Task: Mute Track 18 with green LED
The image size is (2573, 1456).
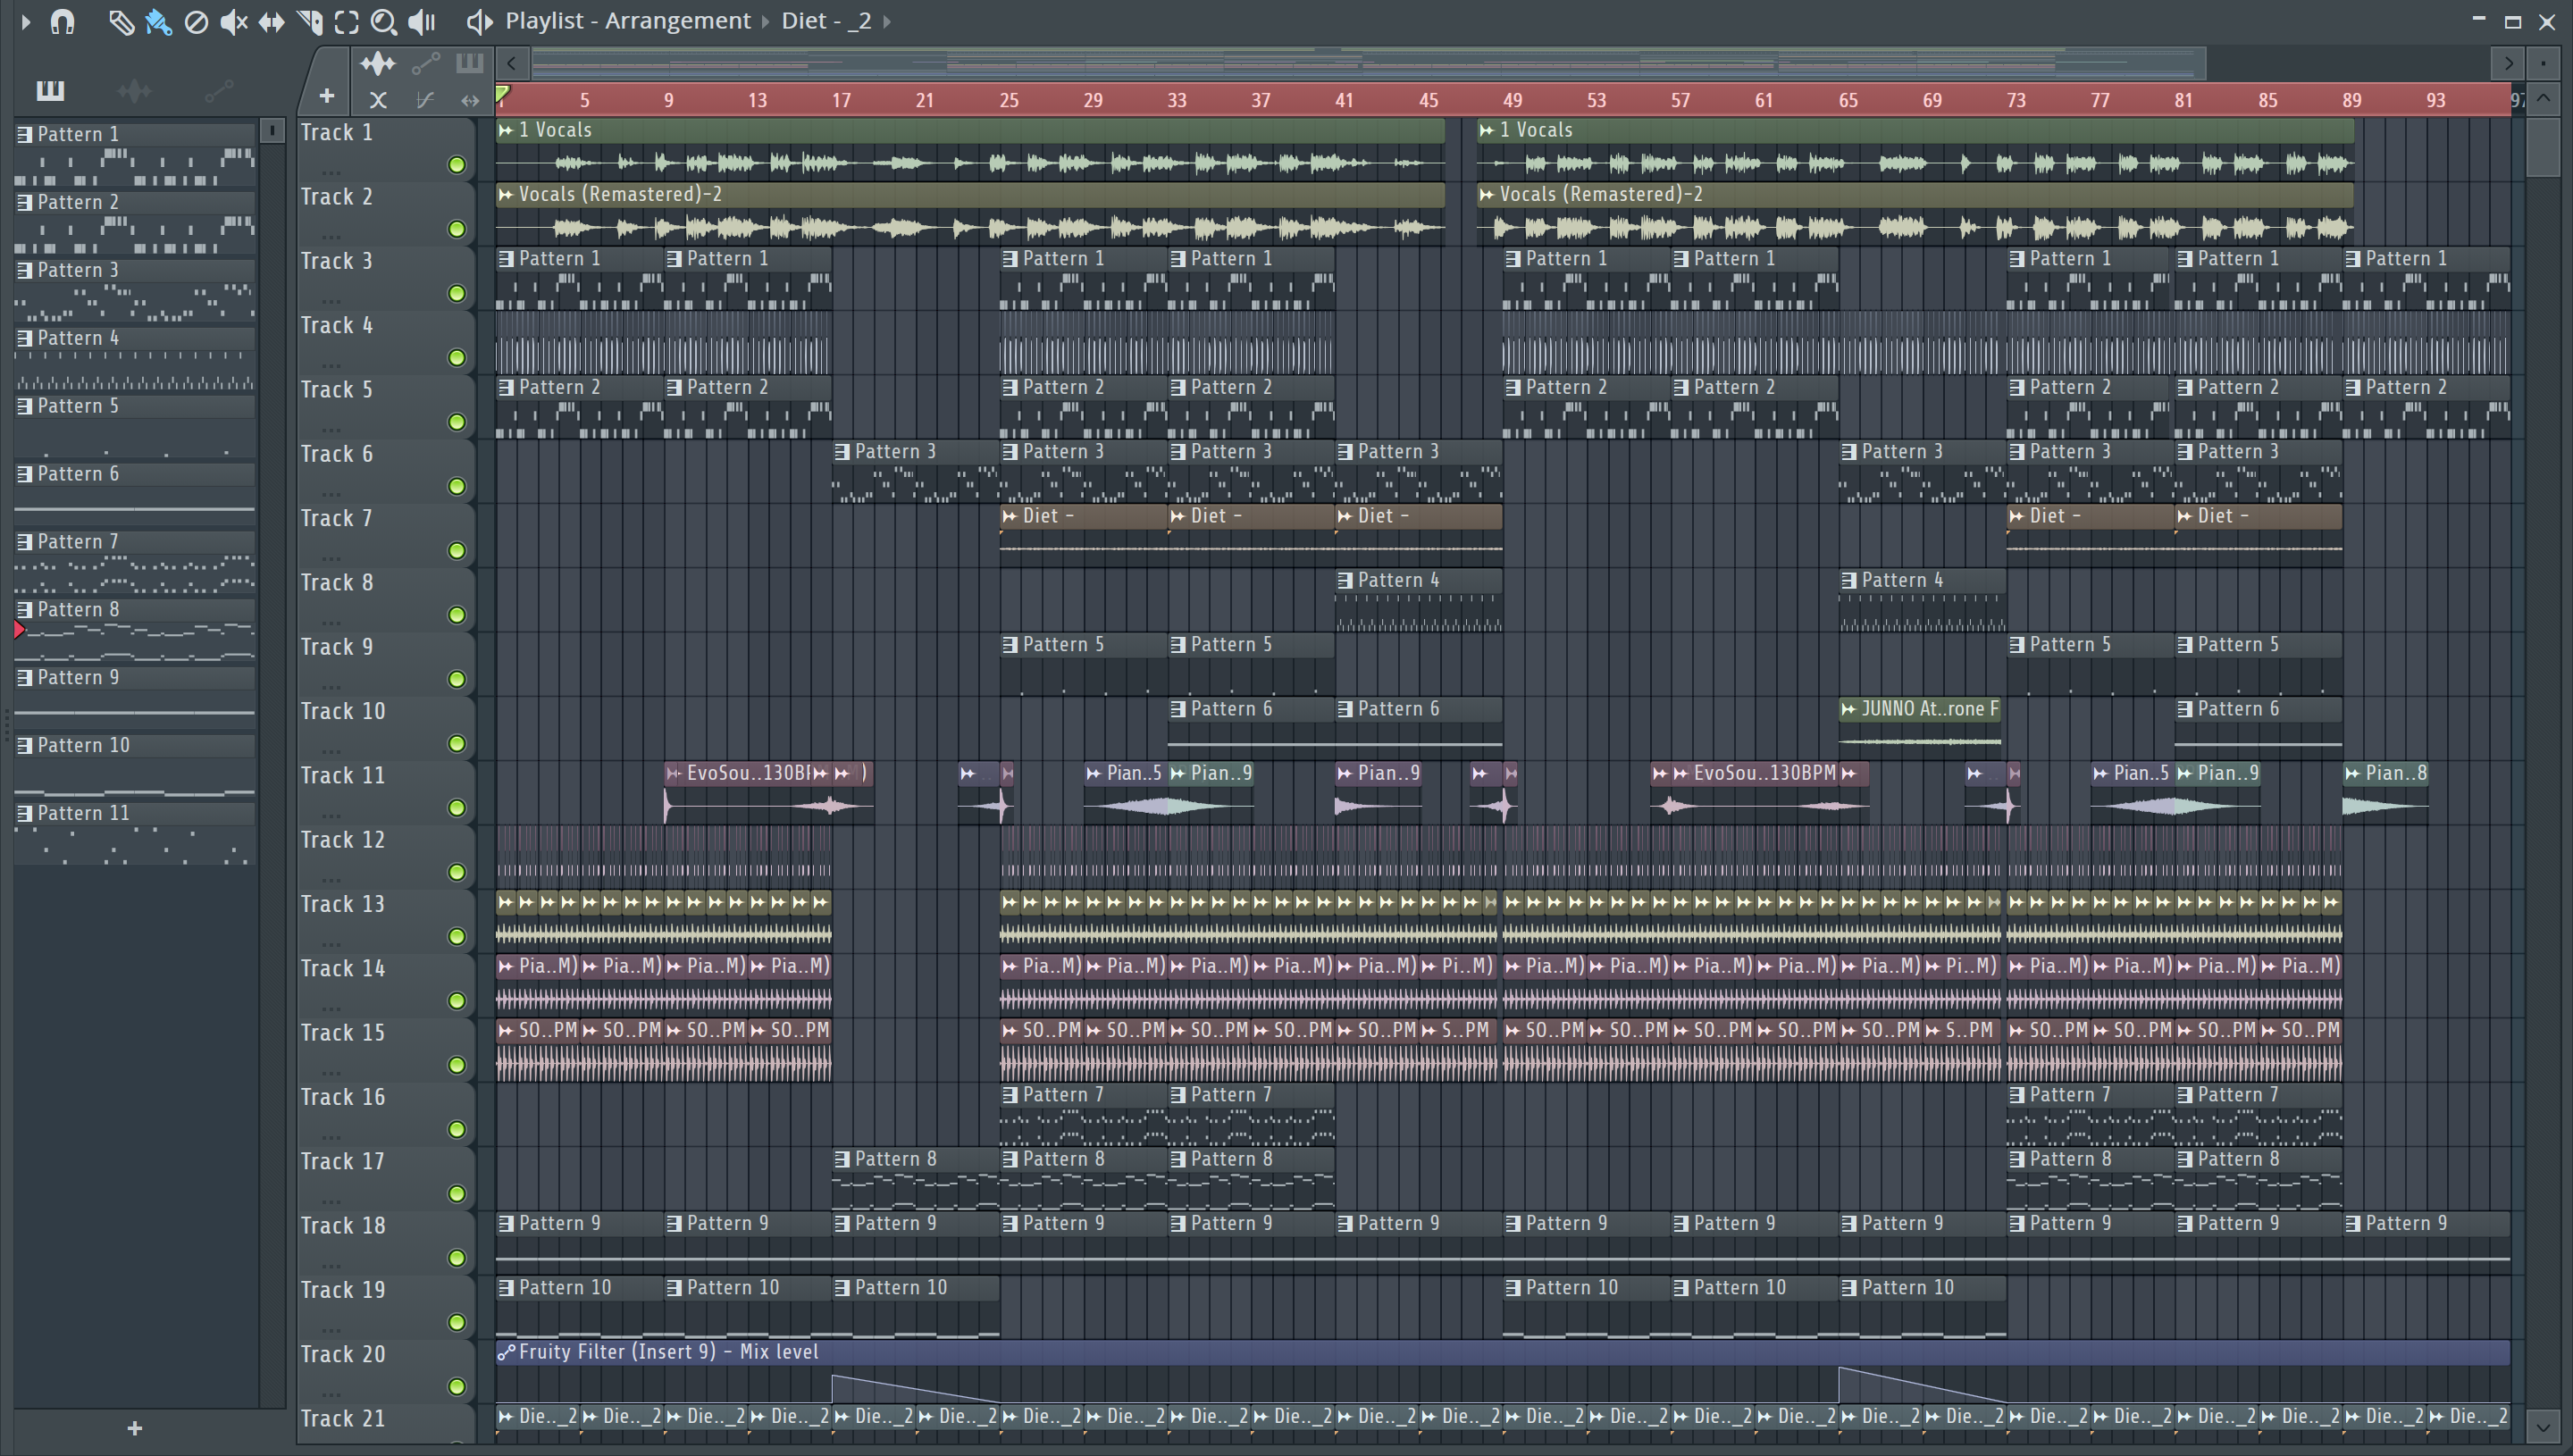Action: 457,1258
